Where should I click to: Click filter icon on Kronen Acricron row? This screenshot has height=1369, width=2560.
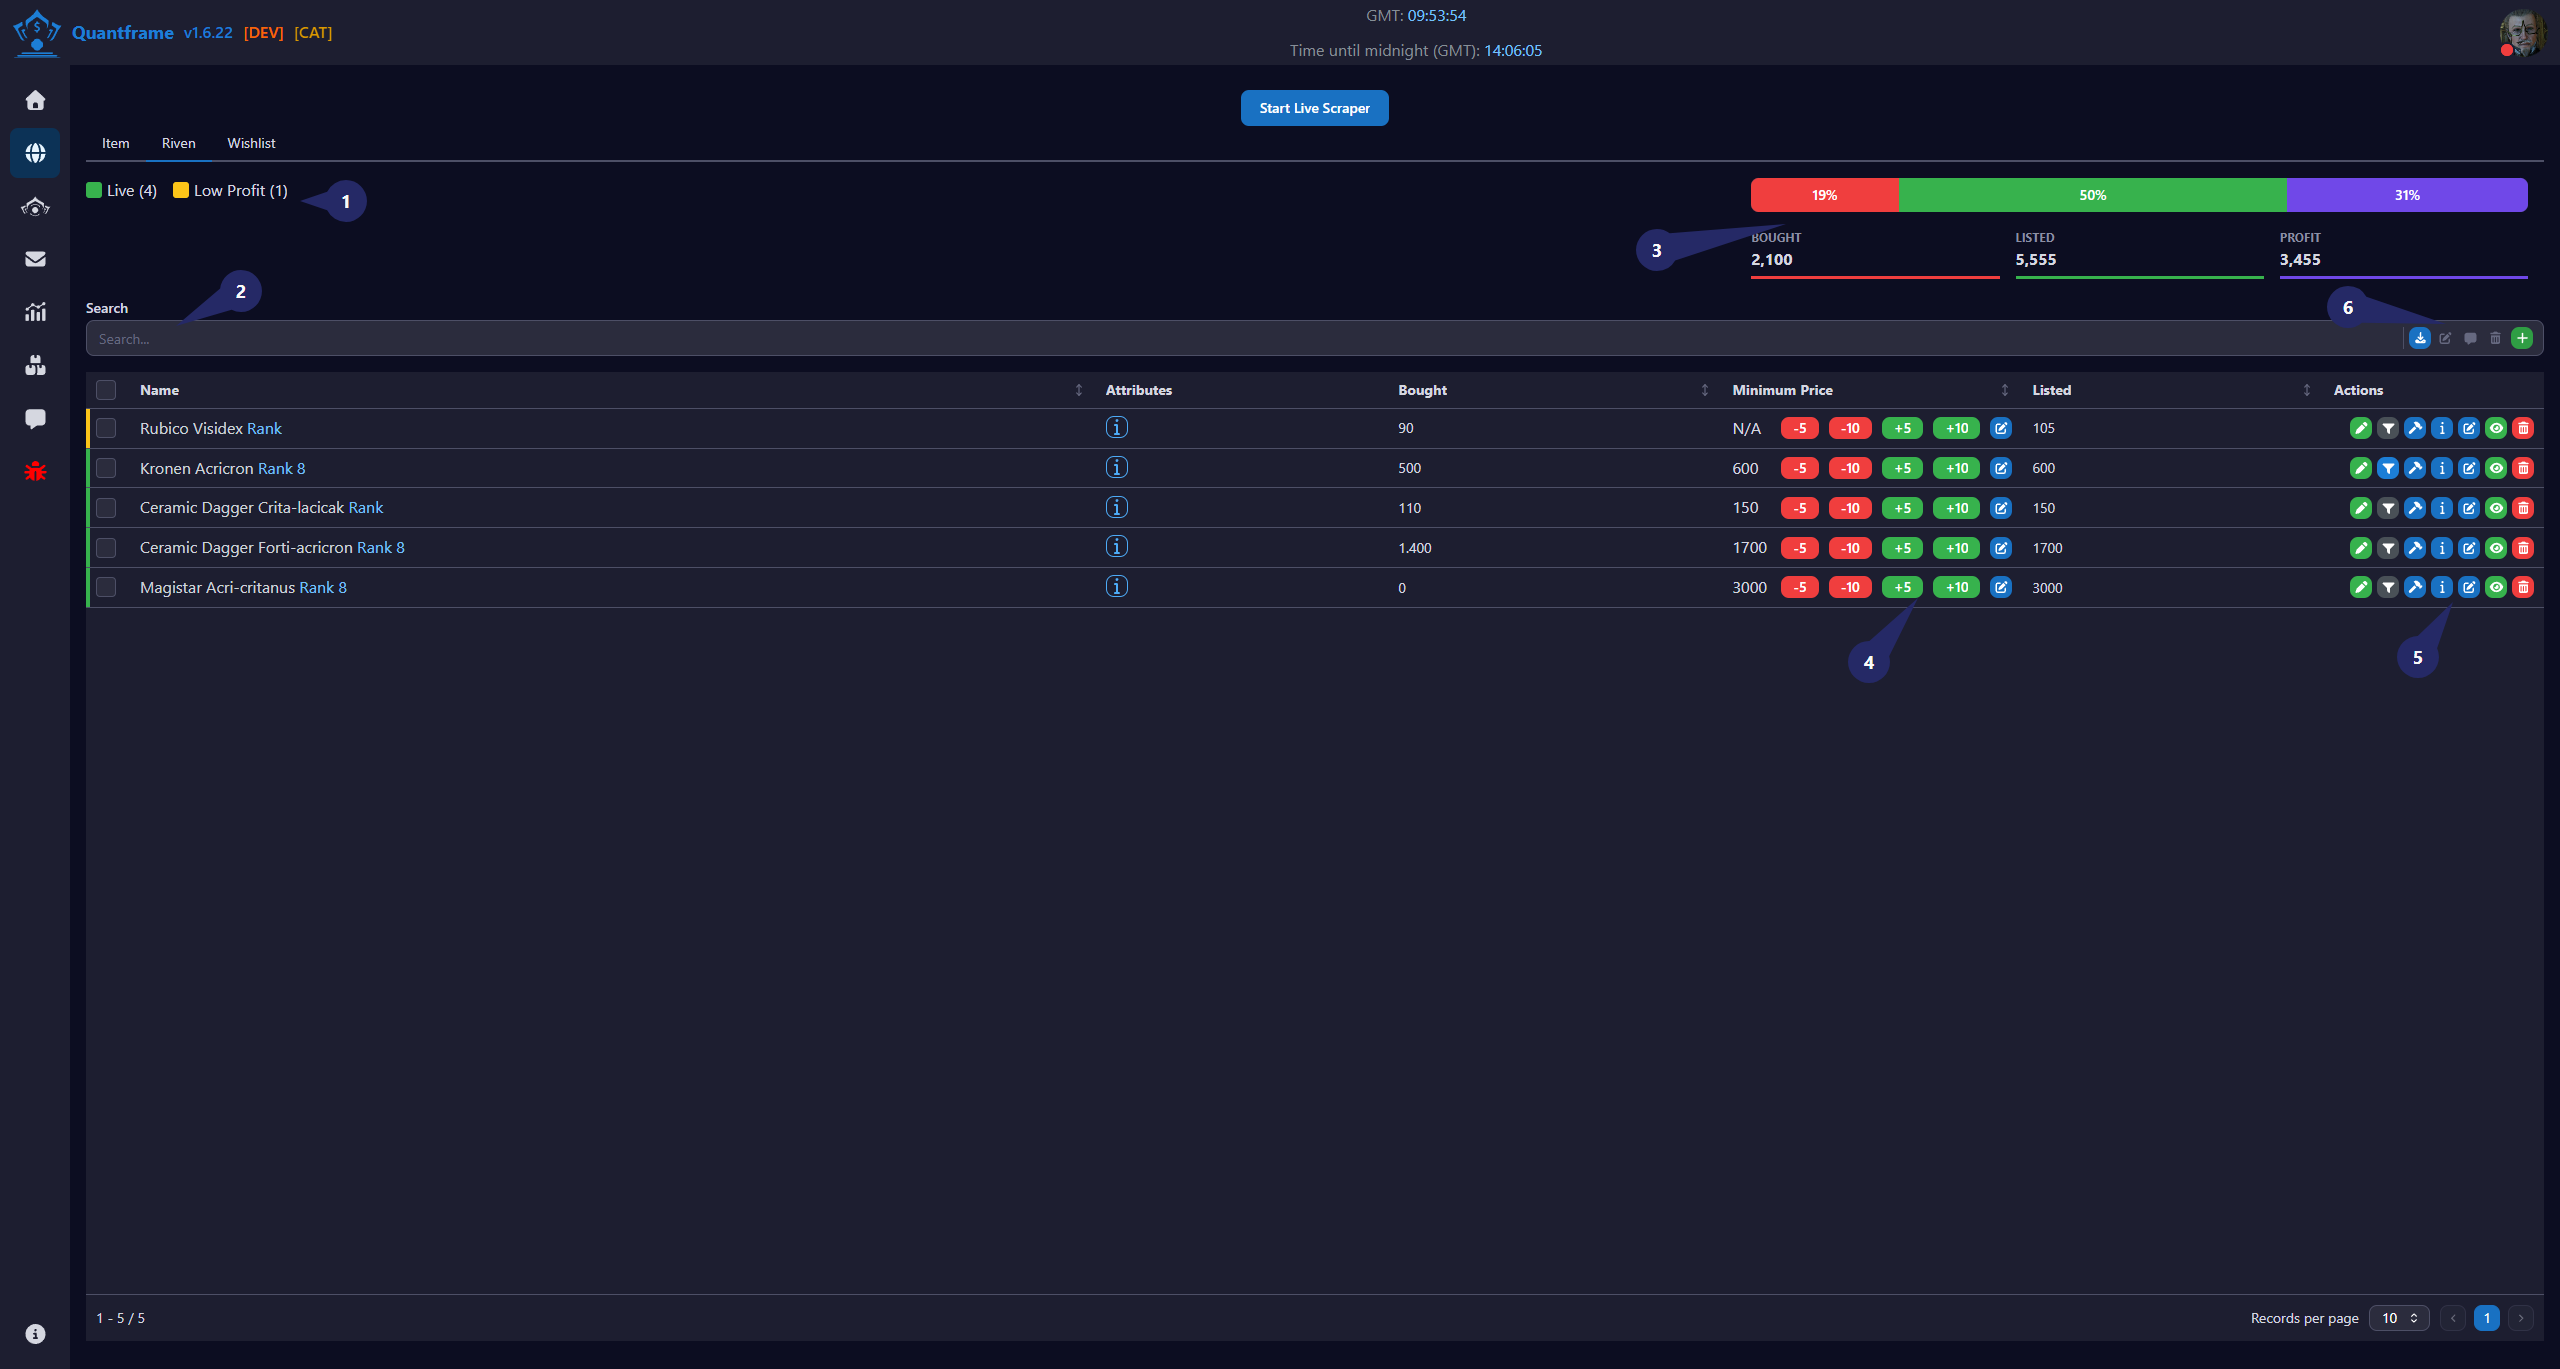tap(2388, 468)
